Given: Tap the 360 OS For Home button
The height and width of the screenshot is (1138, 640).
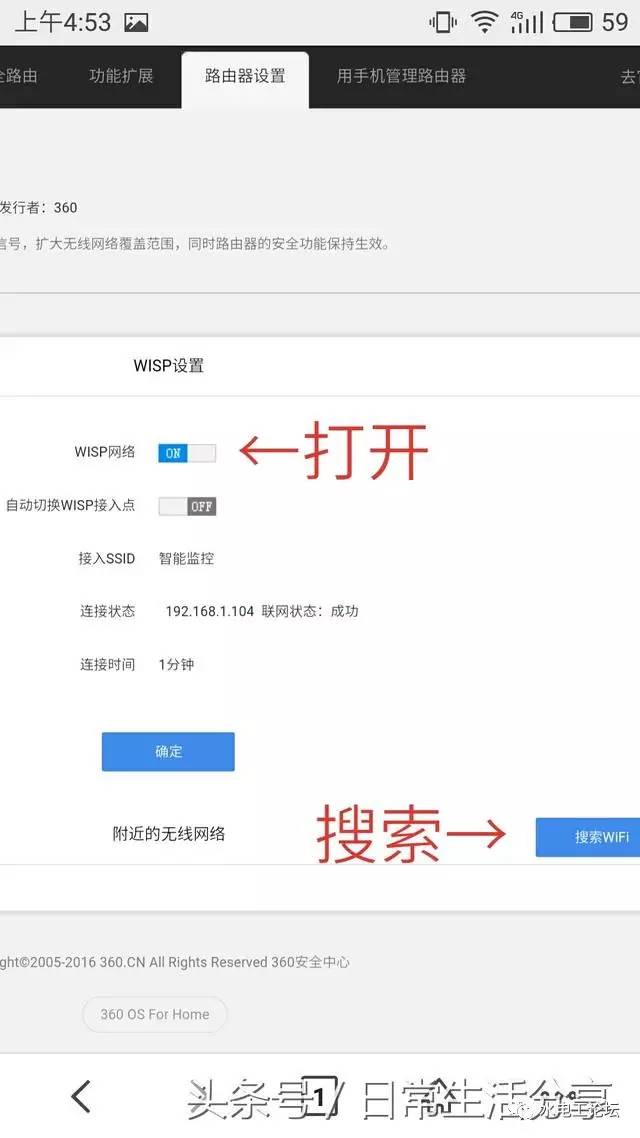Looking at the screenshot, I should (155, 1014).
